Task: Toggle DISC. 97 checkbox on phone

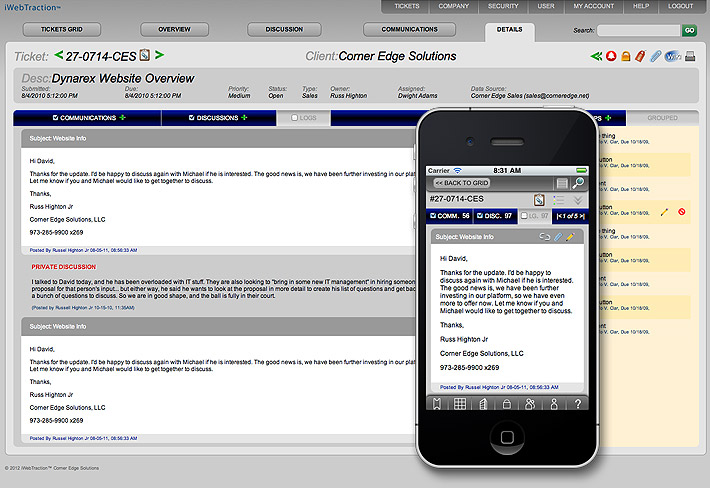Action: 480,216
